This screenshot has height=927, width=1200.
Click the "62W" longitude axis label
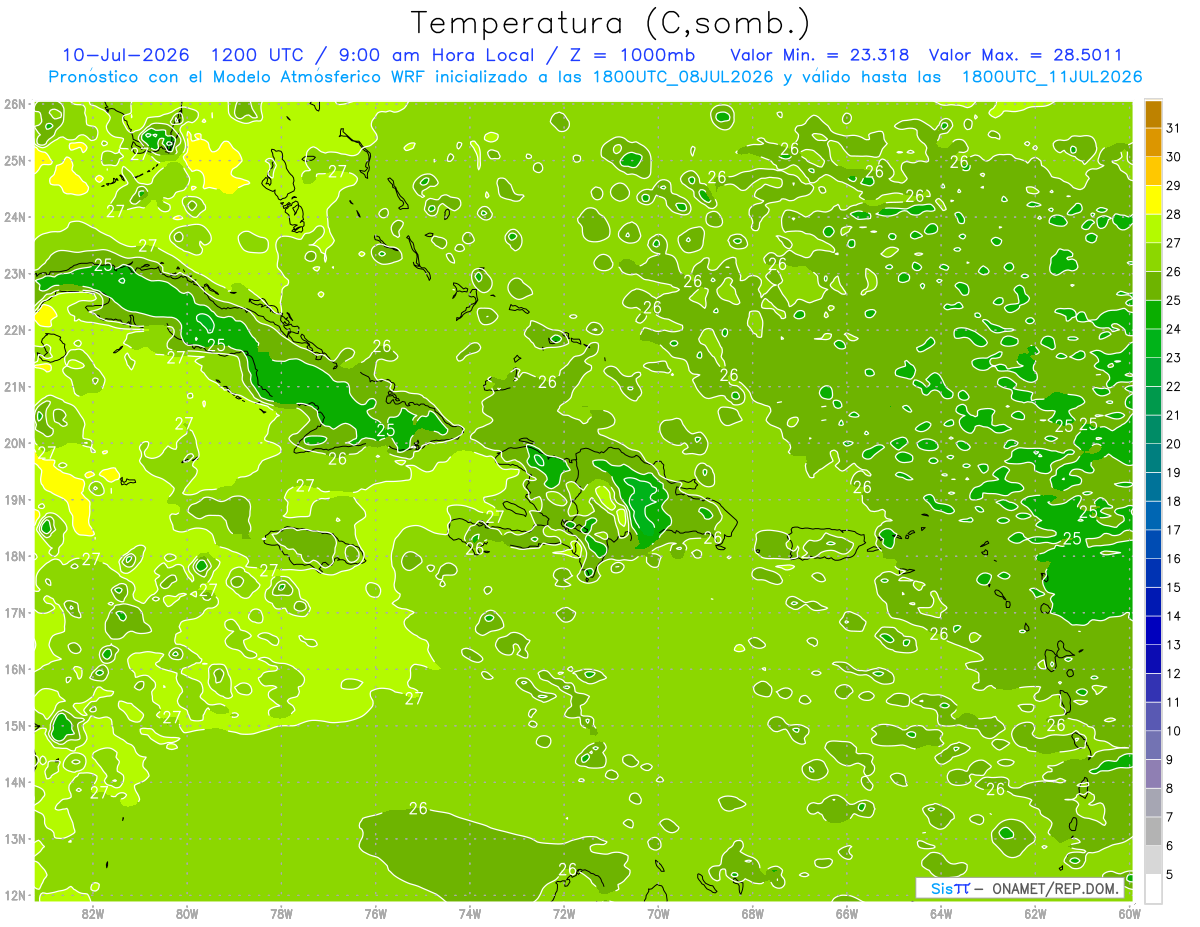point(1035,914)
